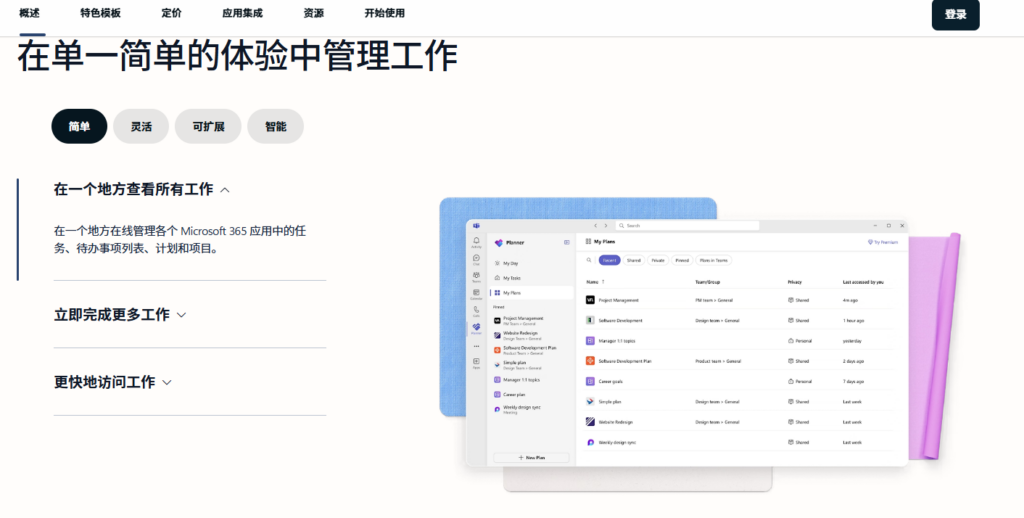Select the 智能 feature pill
Image resolution: width=1024 pixels, height=518 pixels.
click(276, 126)
